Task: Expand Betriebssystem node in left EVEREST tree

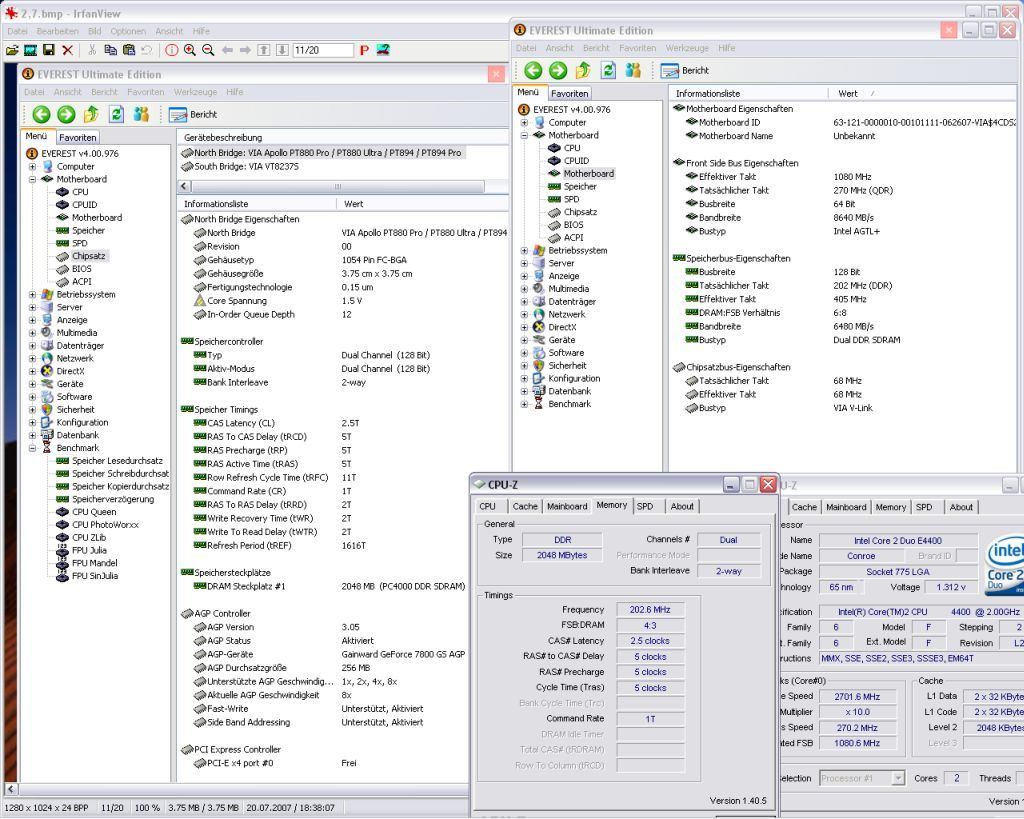Action: (x=32, y=295)
